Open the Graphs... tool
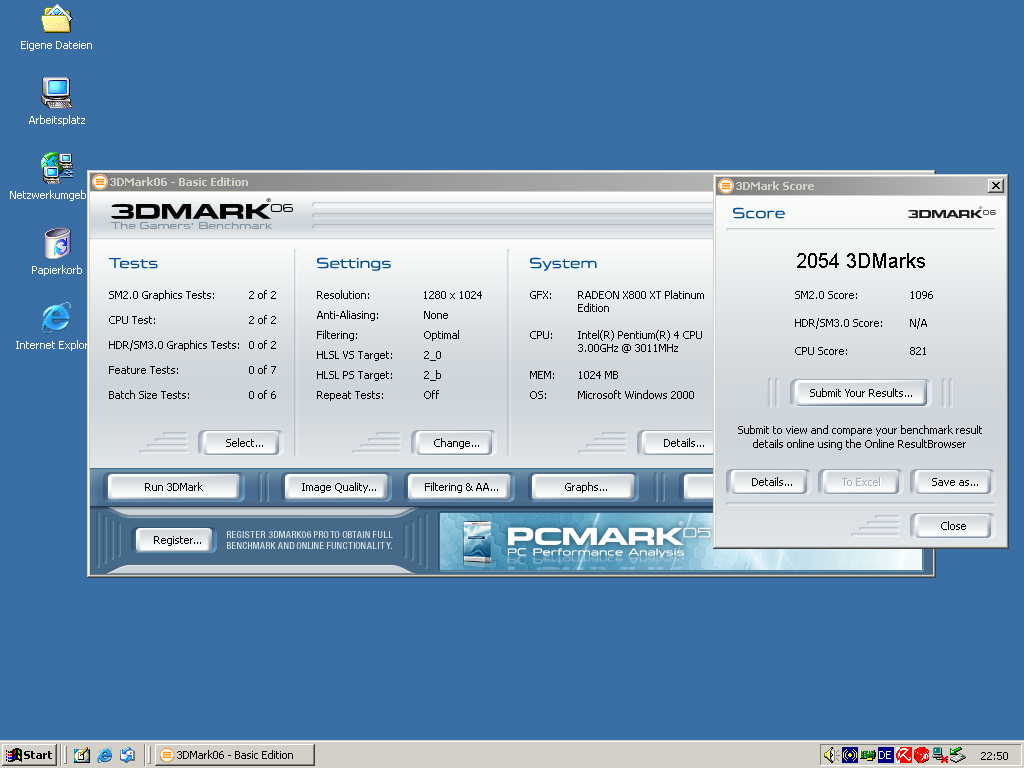 [x=584, y=487]
